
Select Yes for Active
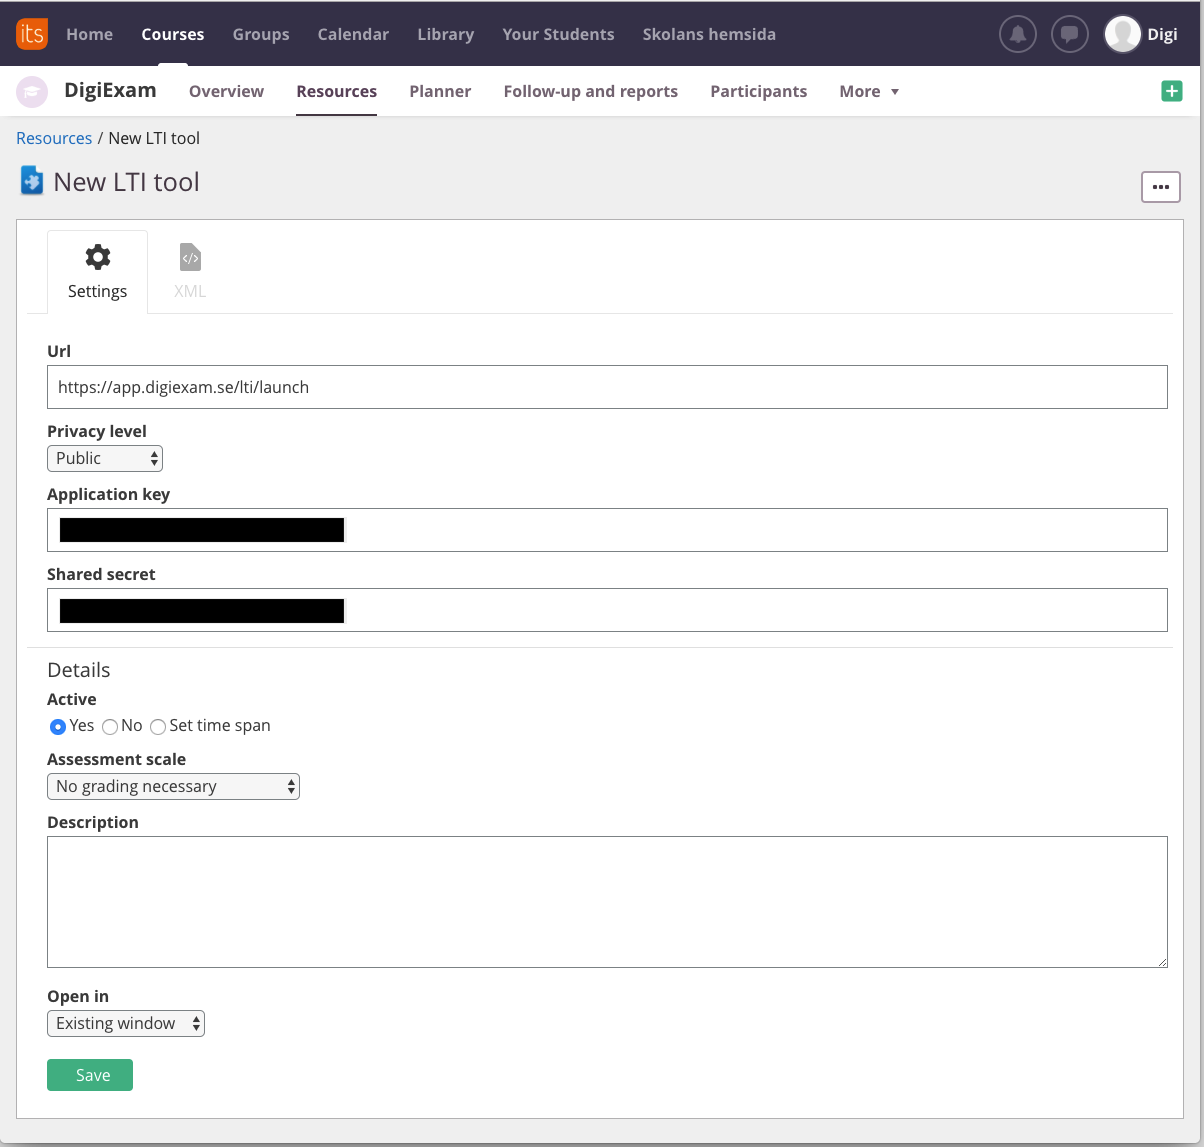coord(58,726)
